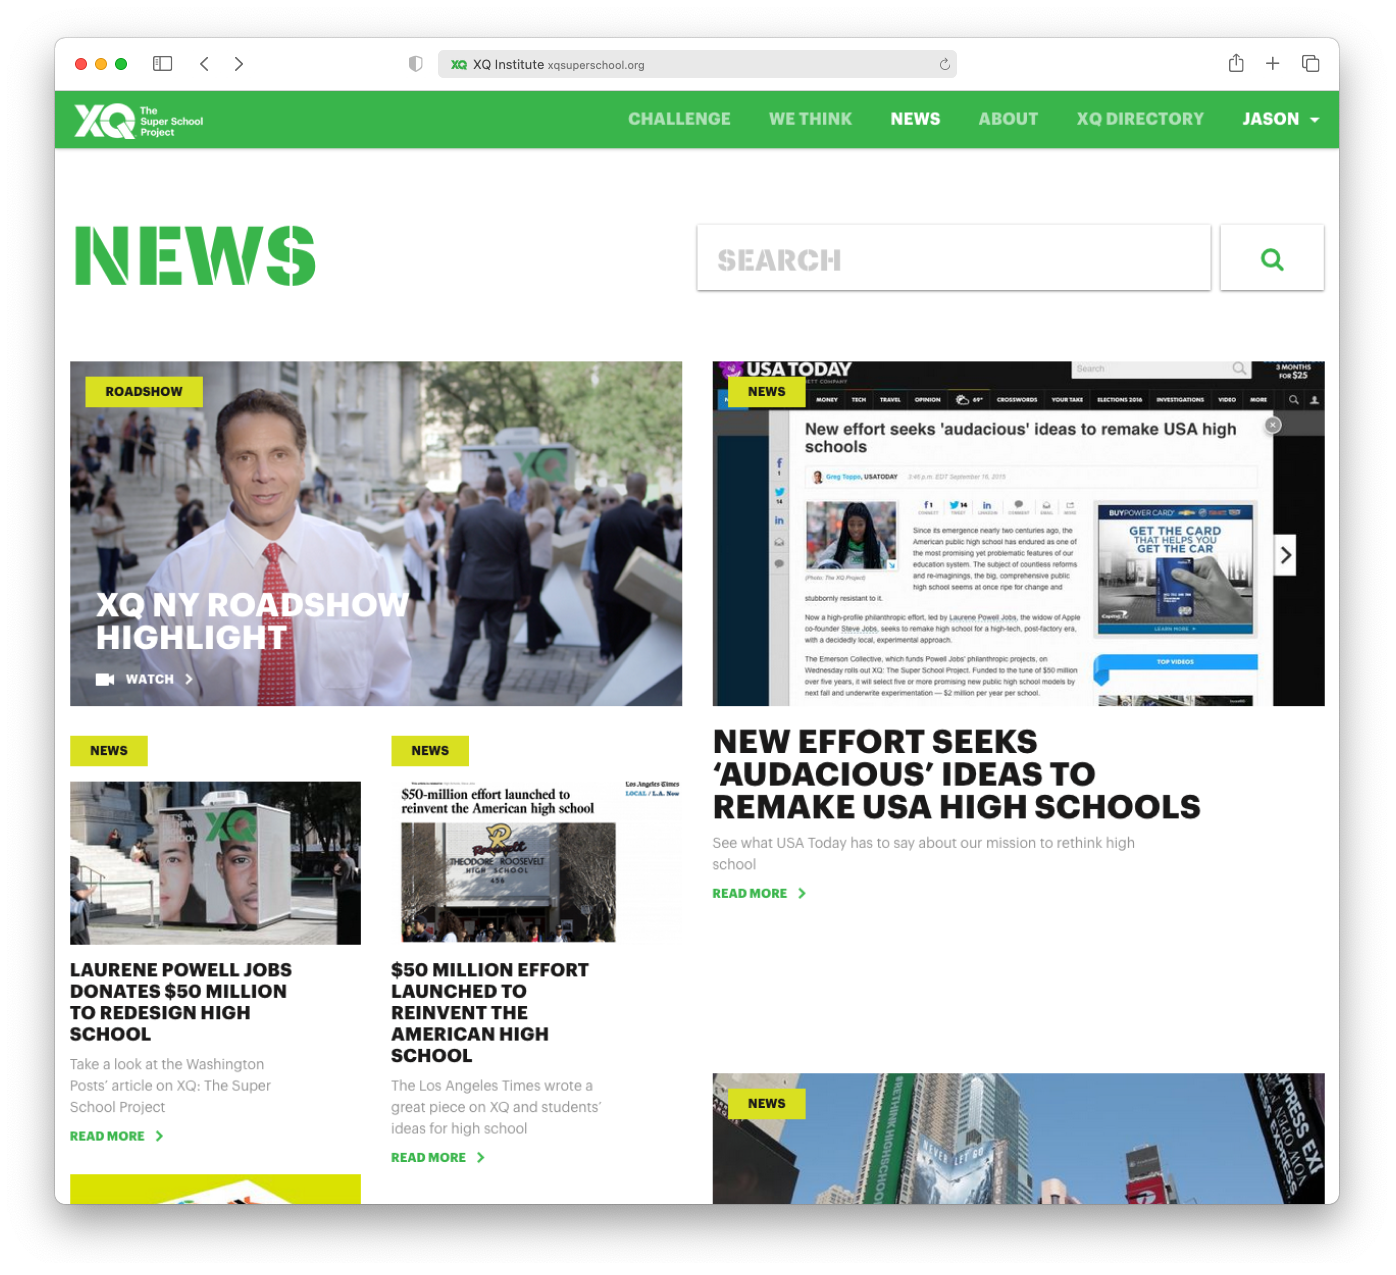This screenshot has width=1396, height=1275.
Task: Open the Los Angeles Times article thumbnail
Action: point(537,863)
